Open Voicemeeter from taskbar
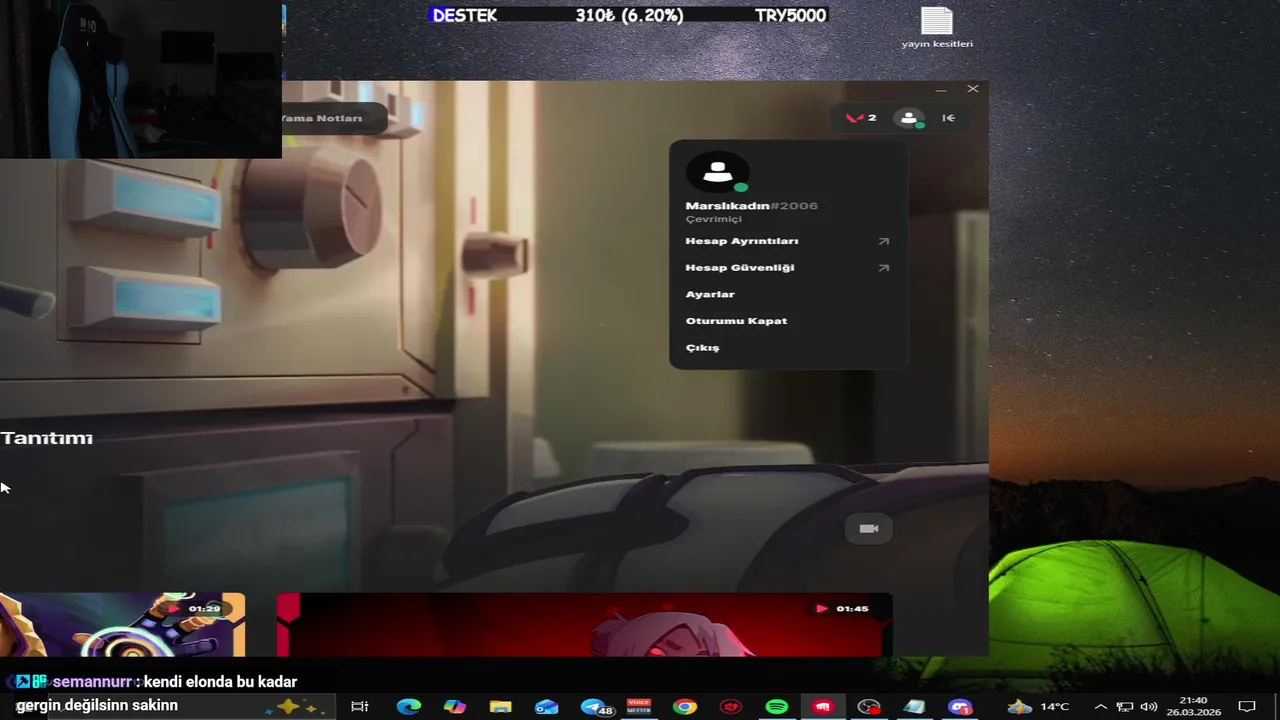Viewport: 1280px width, 720px height. pyautogui.click(x=638, y=707)
